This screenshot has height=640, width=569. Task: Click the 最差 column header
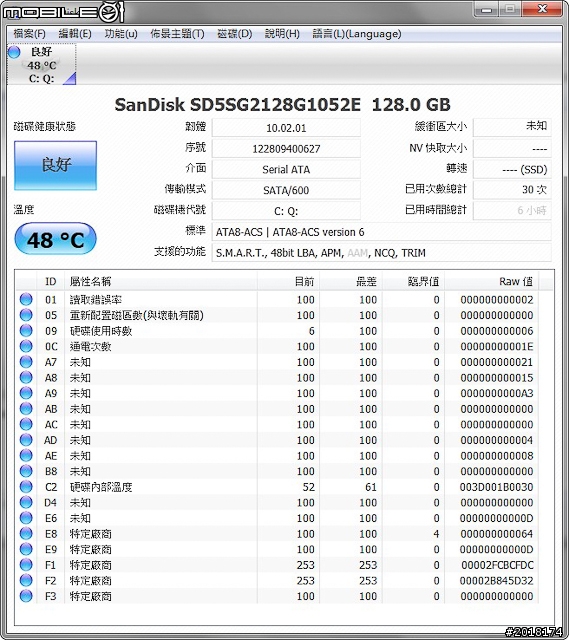click(x=351, y=281)
